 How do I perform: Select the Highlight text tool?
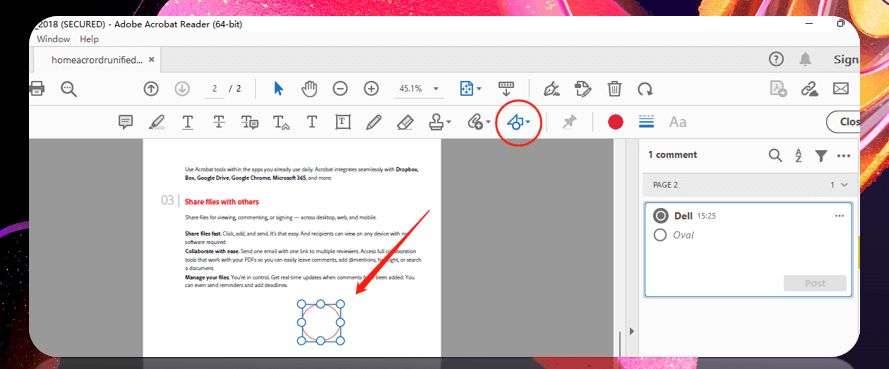(x=156, y=122)
